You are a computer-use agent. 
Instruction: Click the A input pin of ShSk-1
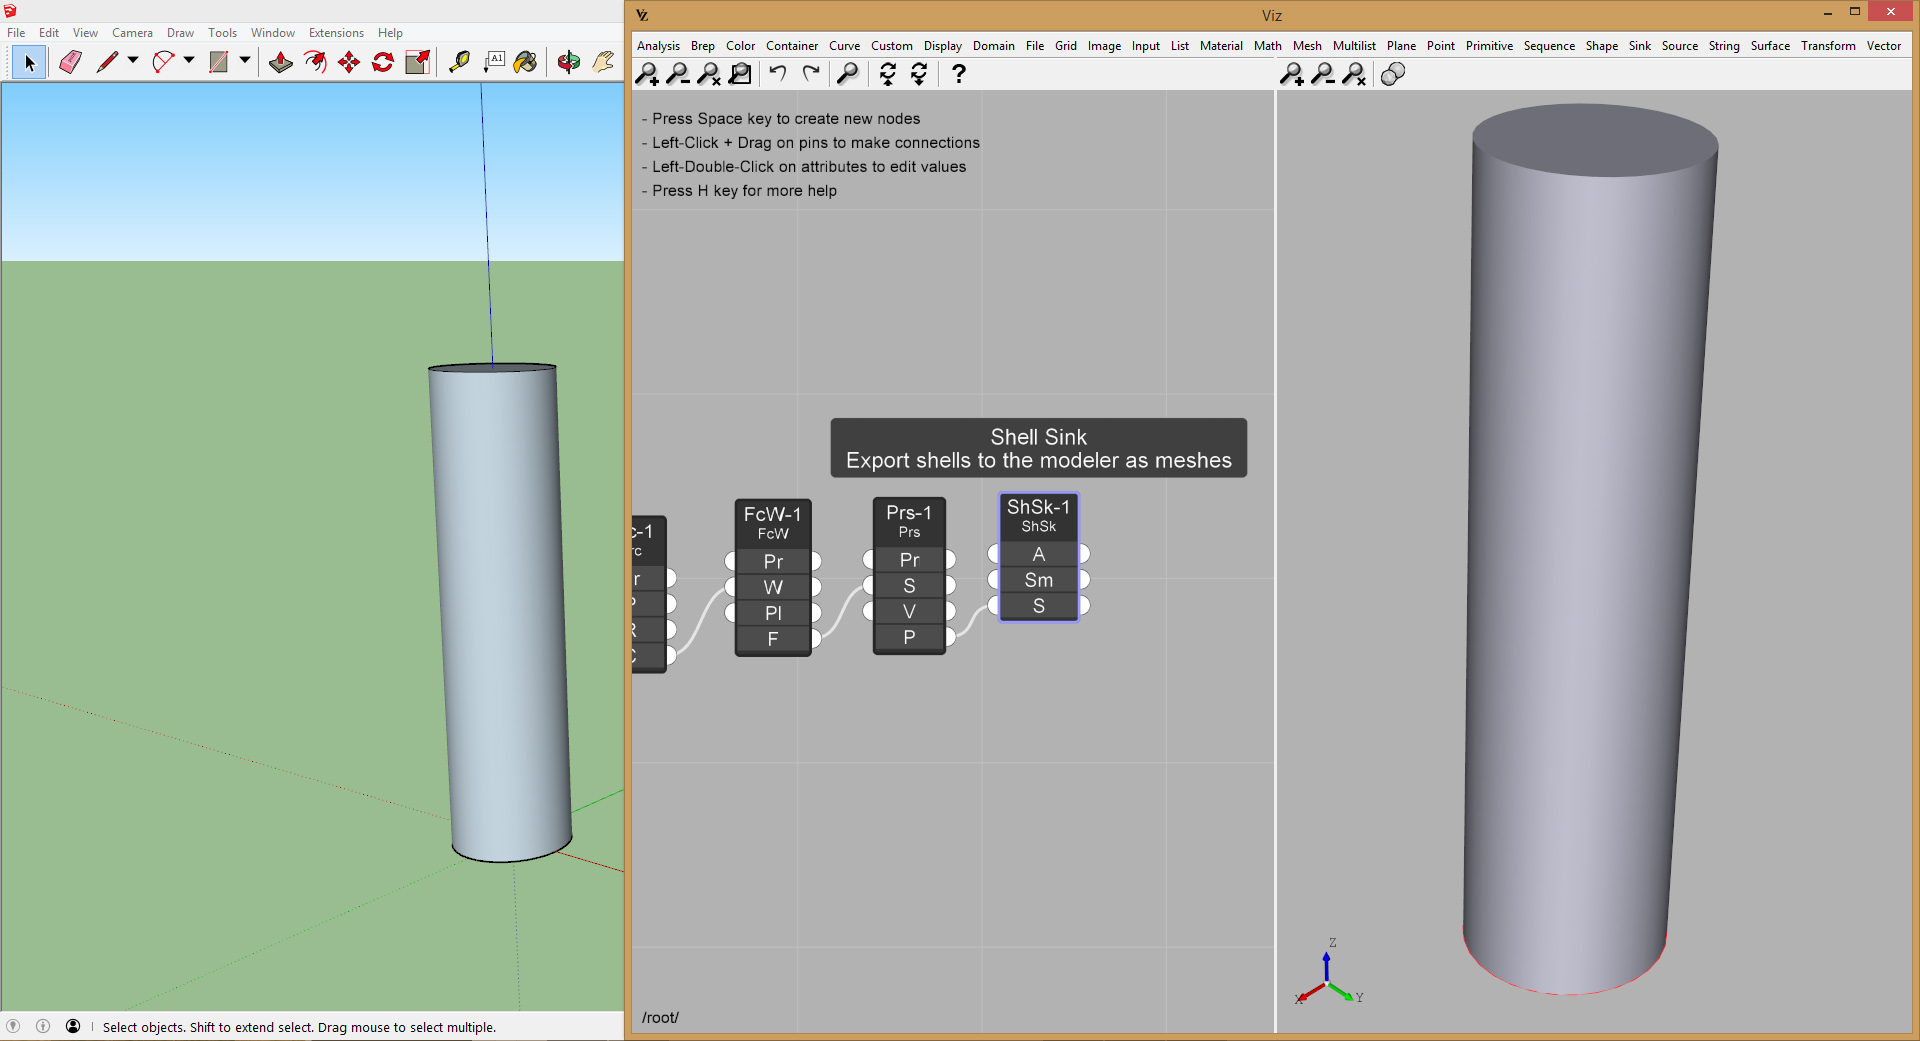(x=993, y=554)
